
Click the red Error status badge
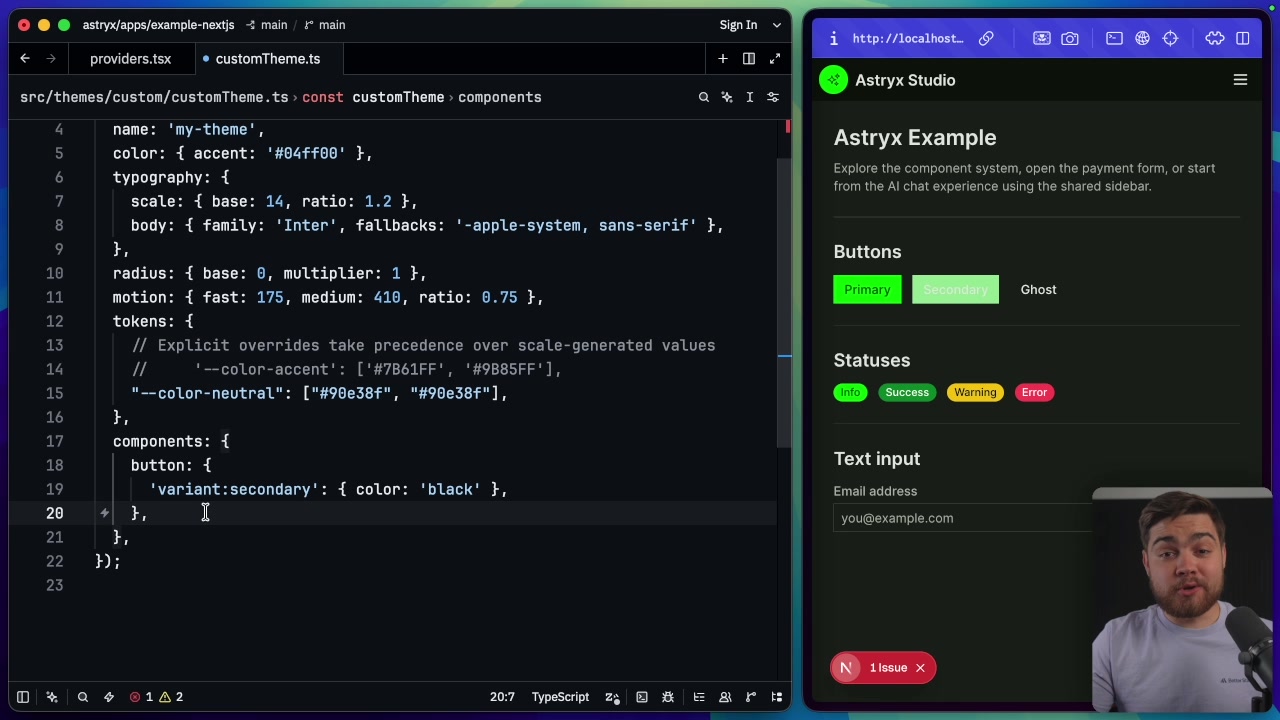pos(1034,392)
